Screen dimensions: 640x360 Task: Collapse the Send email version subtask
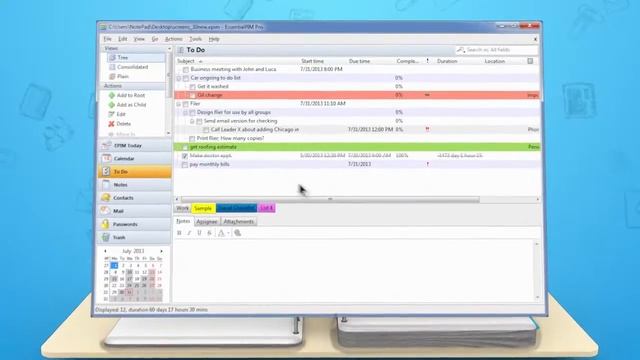(x=192, y=121)
